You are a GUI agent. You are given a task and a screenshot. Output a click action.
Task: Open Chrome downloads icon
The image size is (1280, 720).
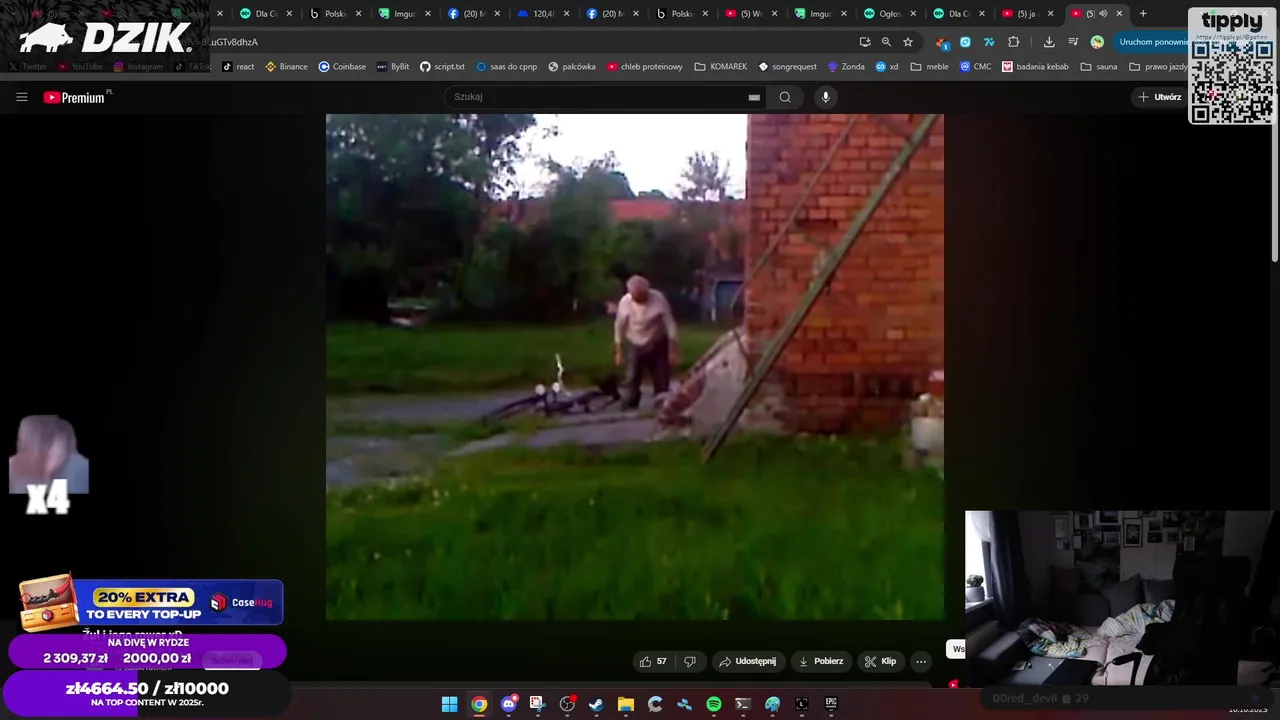coord(1049,42)
